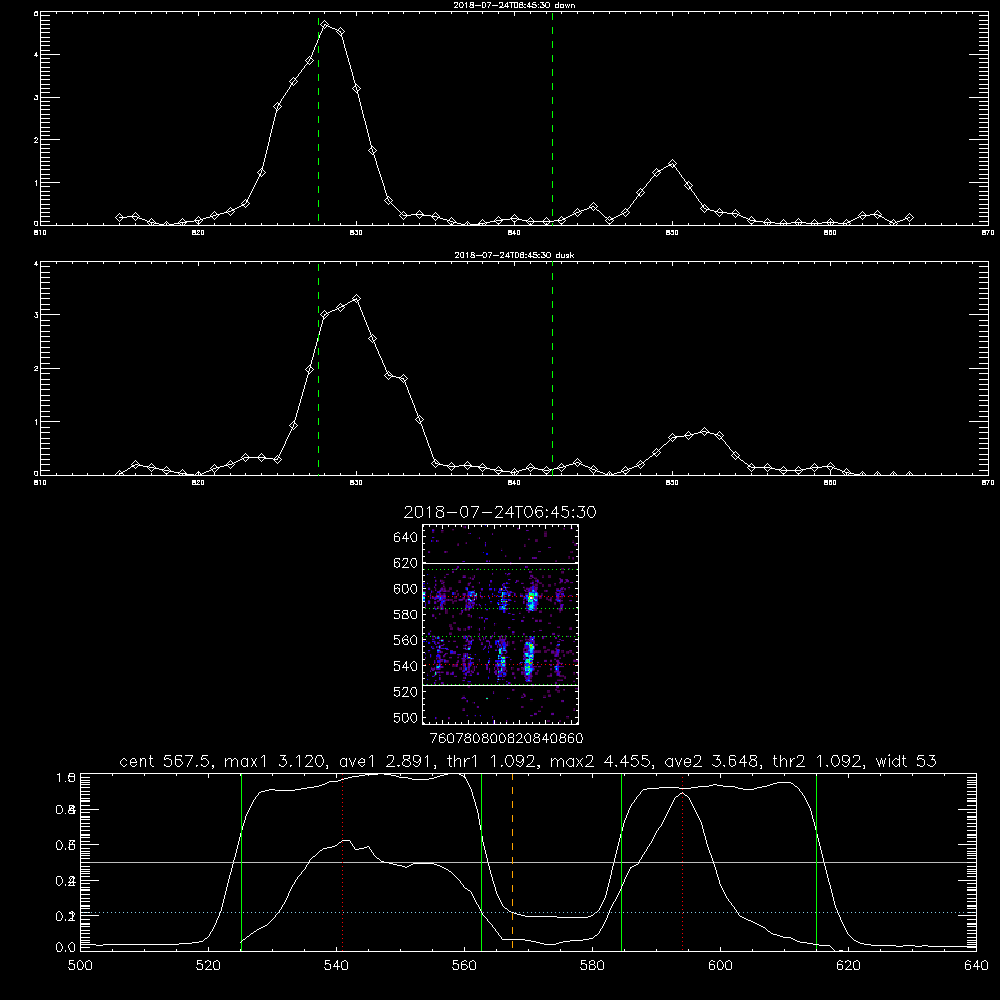Click the '2018-07-24T06:45:30 dawn' plot title

[514, 5]
